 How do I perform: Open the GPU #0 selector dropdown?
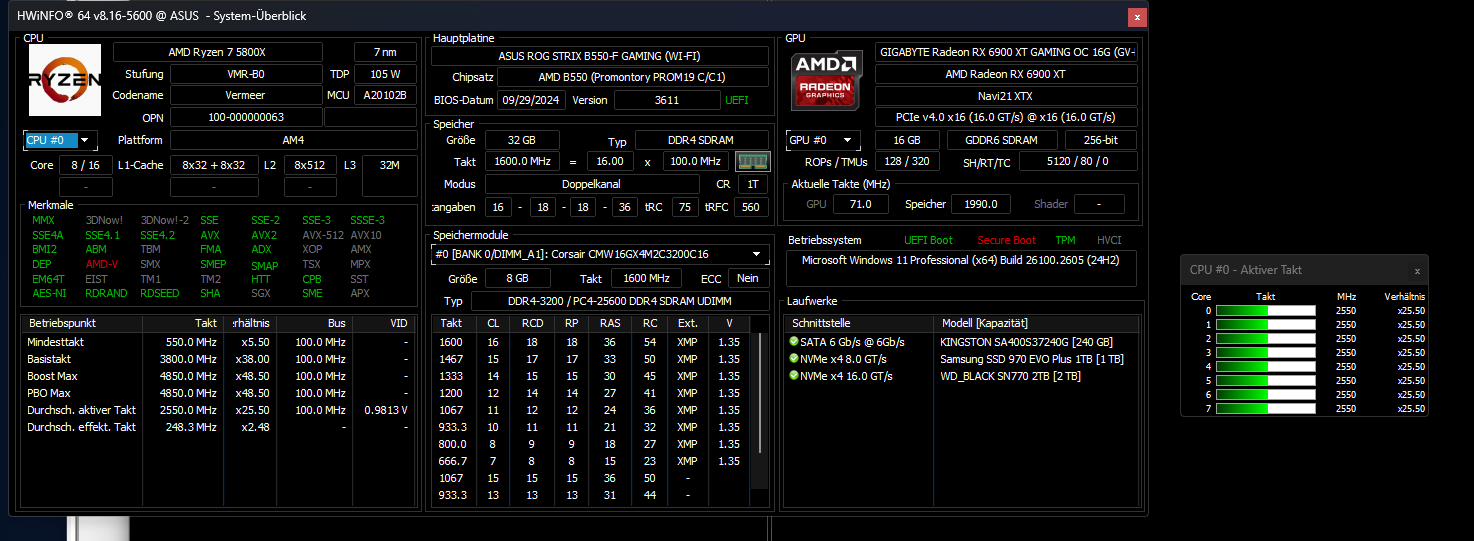823,140
